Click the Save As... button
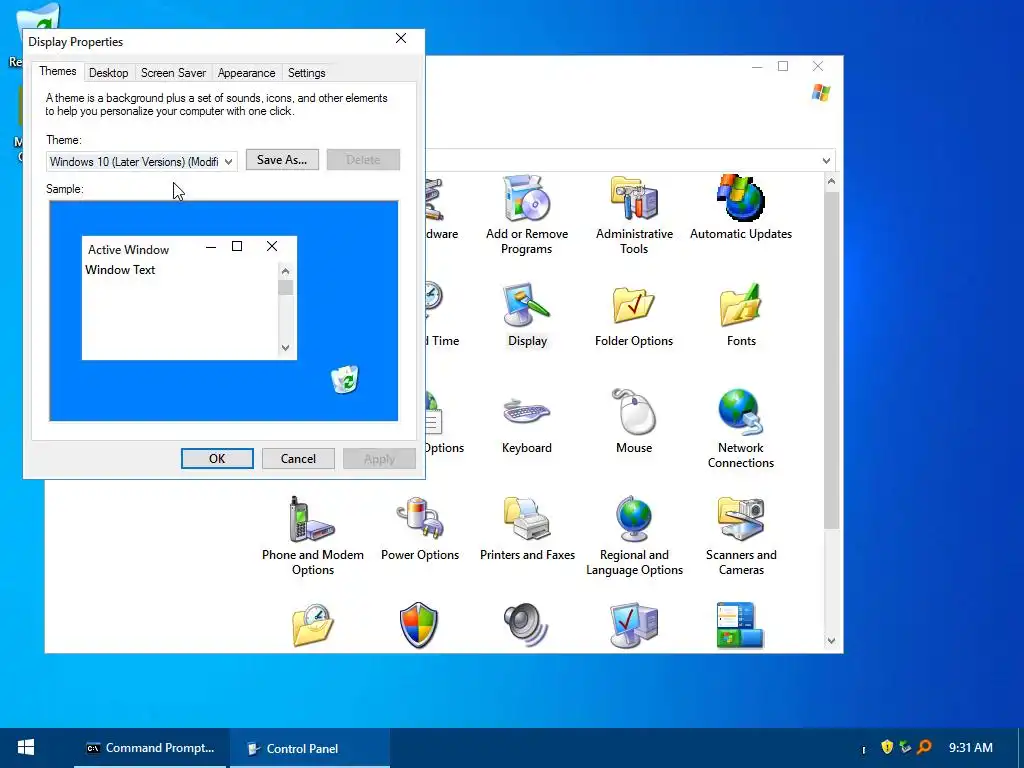1024x768 pixels. (x=282, y=160)
